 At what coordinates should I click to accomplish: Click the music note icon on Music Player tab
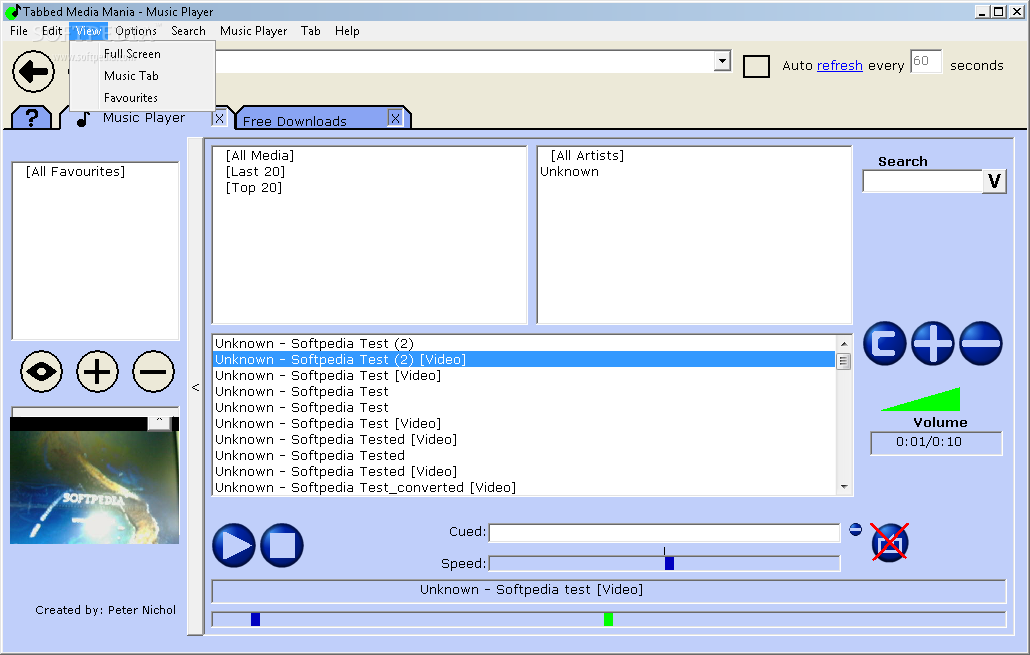tap(82, 120)
